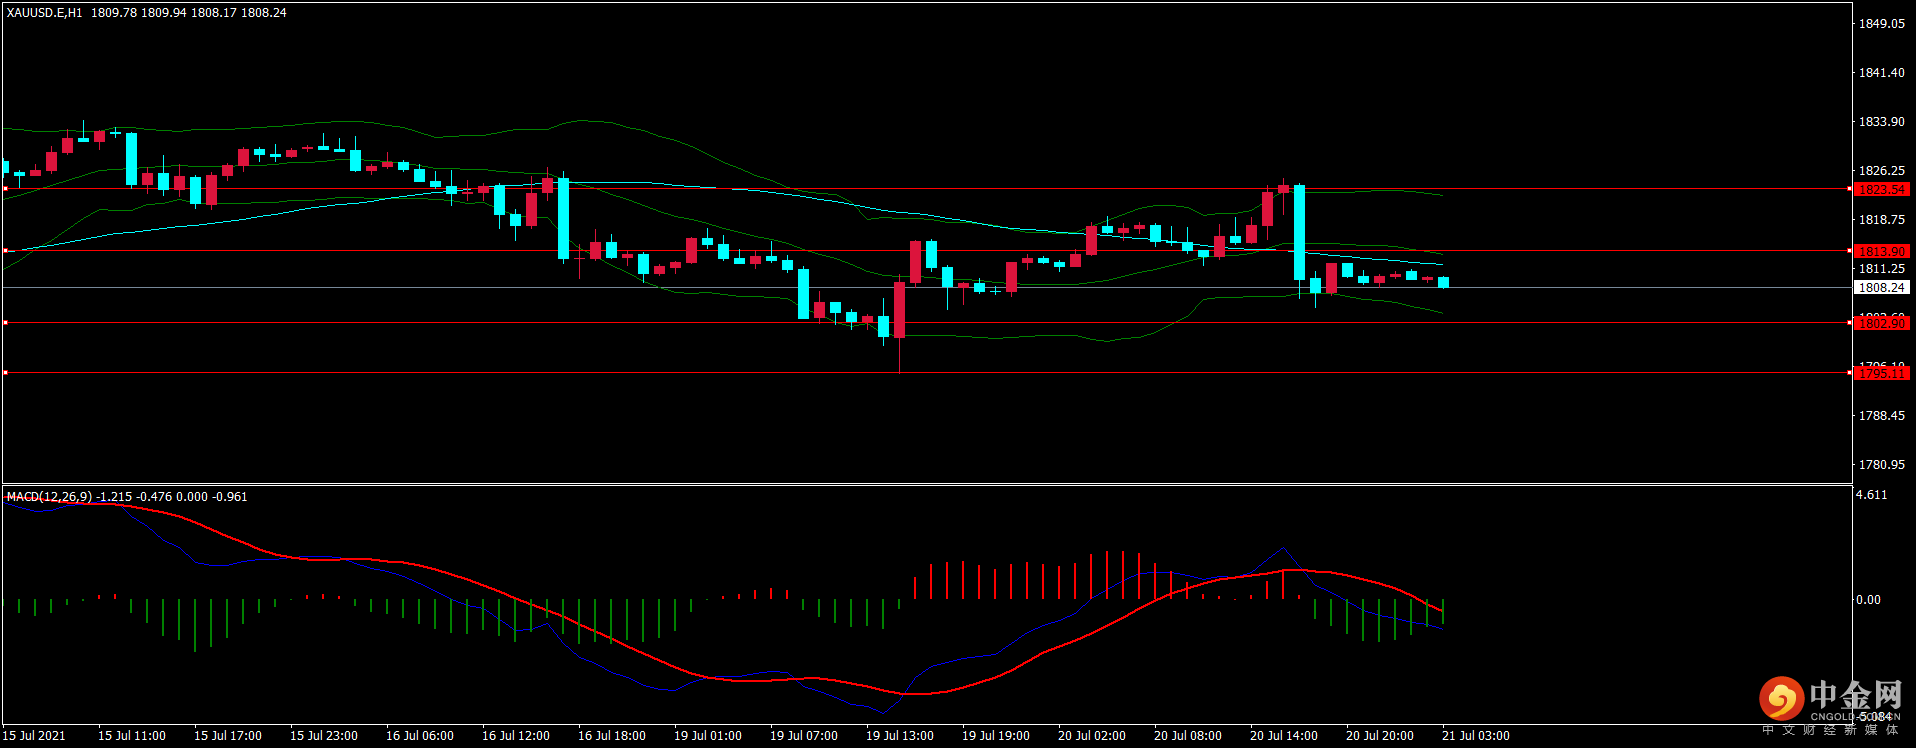Click the 16 Jul 12:00 time label
Viewport: 1916px width, 748px height.
(x=516, y=736)
